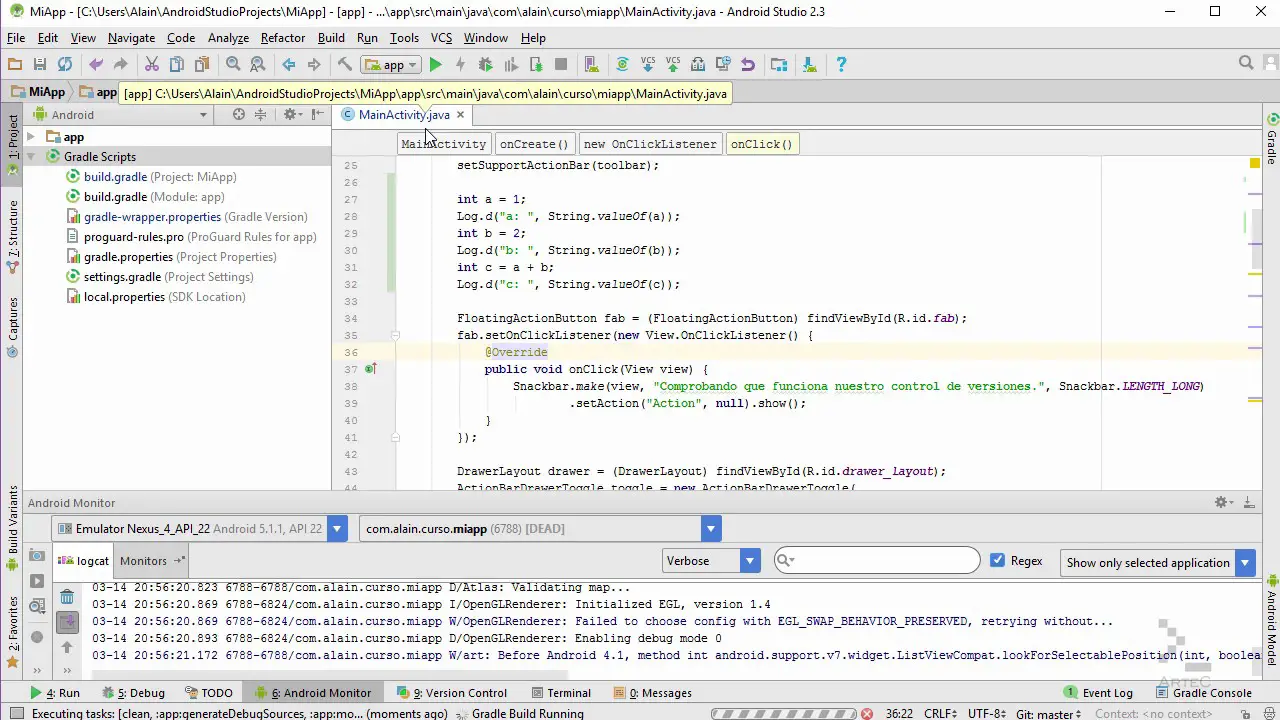This screenshot has height=720, width=1280.
Task: Uncheck the Regex checkbox in logcat
Action: [997, 560]
